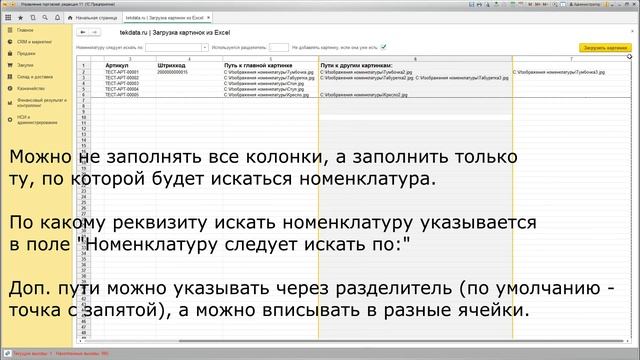Viewport: 640px width, 360px height.
Task: Go forward with the right arrow button
Action: [95, 32]
